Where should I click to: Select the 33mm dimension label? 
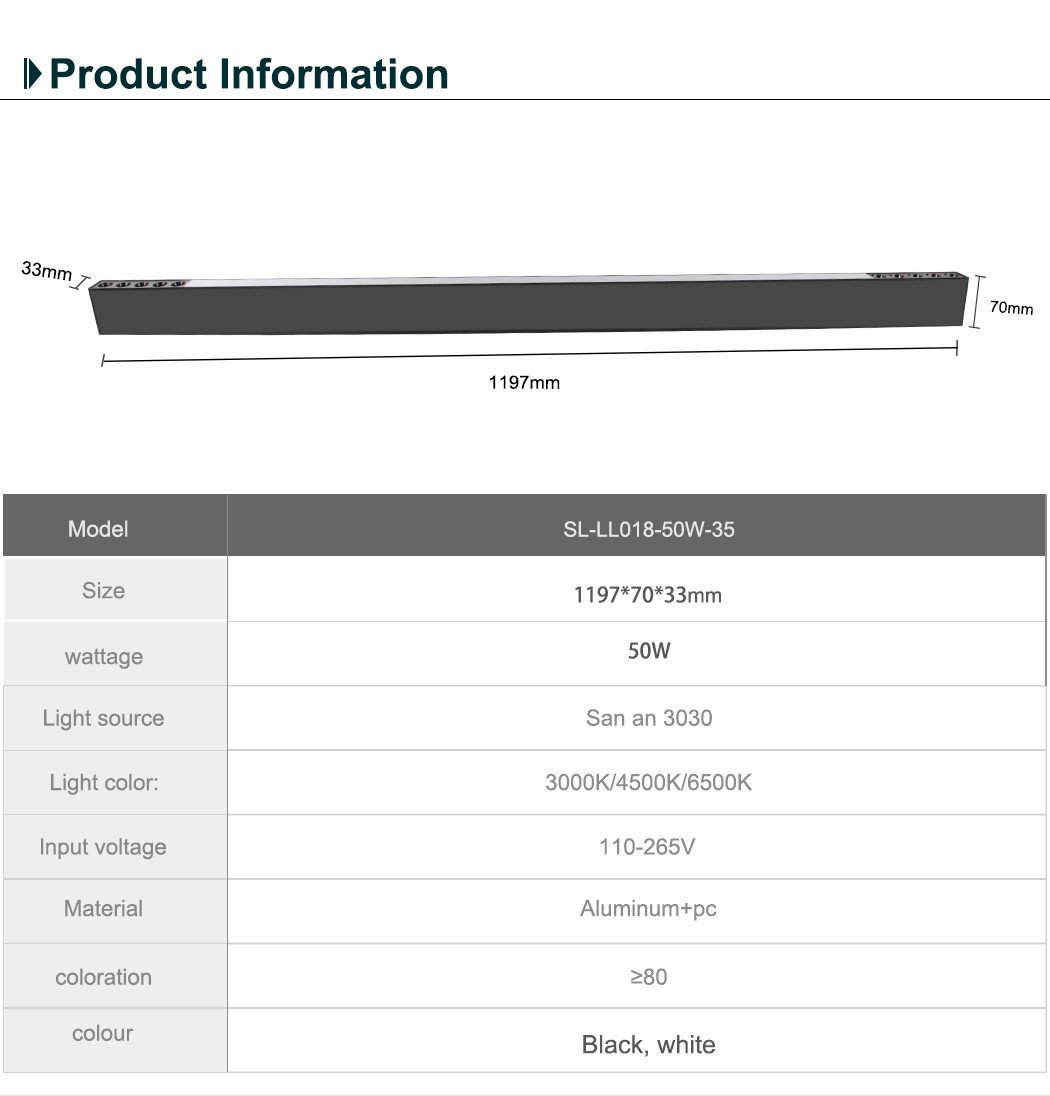point(46,271)
